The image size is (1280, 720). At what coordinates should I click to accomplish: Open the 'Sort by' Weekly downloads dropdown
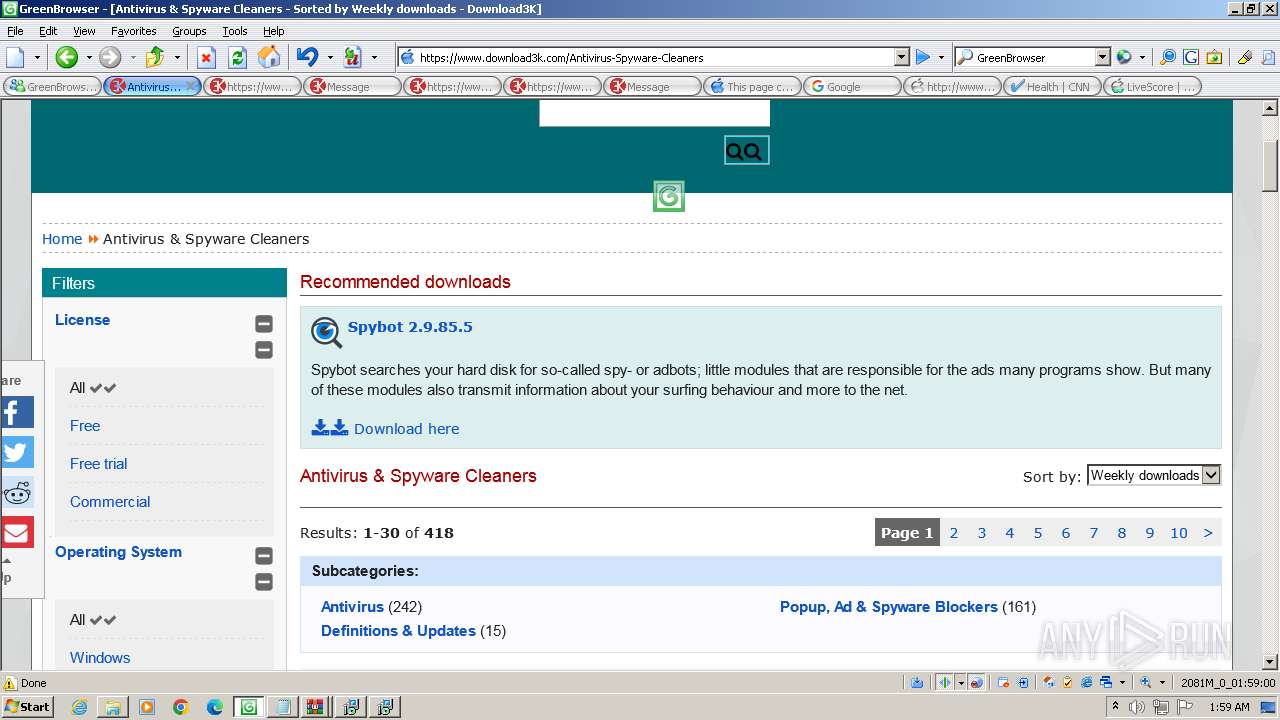(1154, 475)
